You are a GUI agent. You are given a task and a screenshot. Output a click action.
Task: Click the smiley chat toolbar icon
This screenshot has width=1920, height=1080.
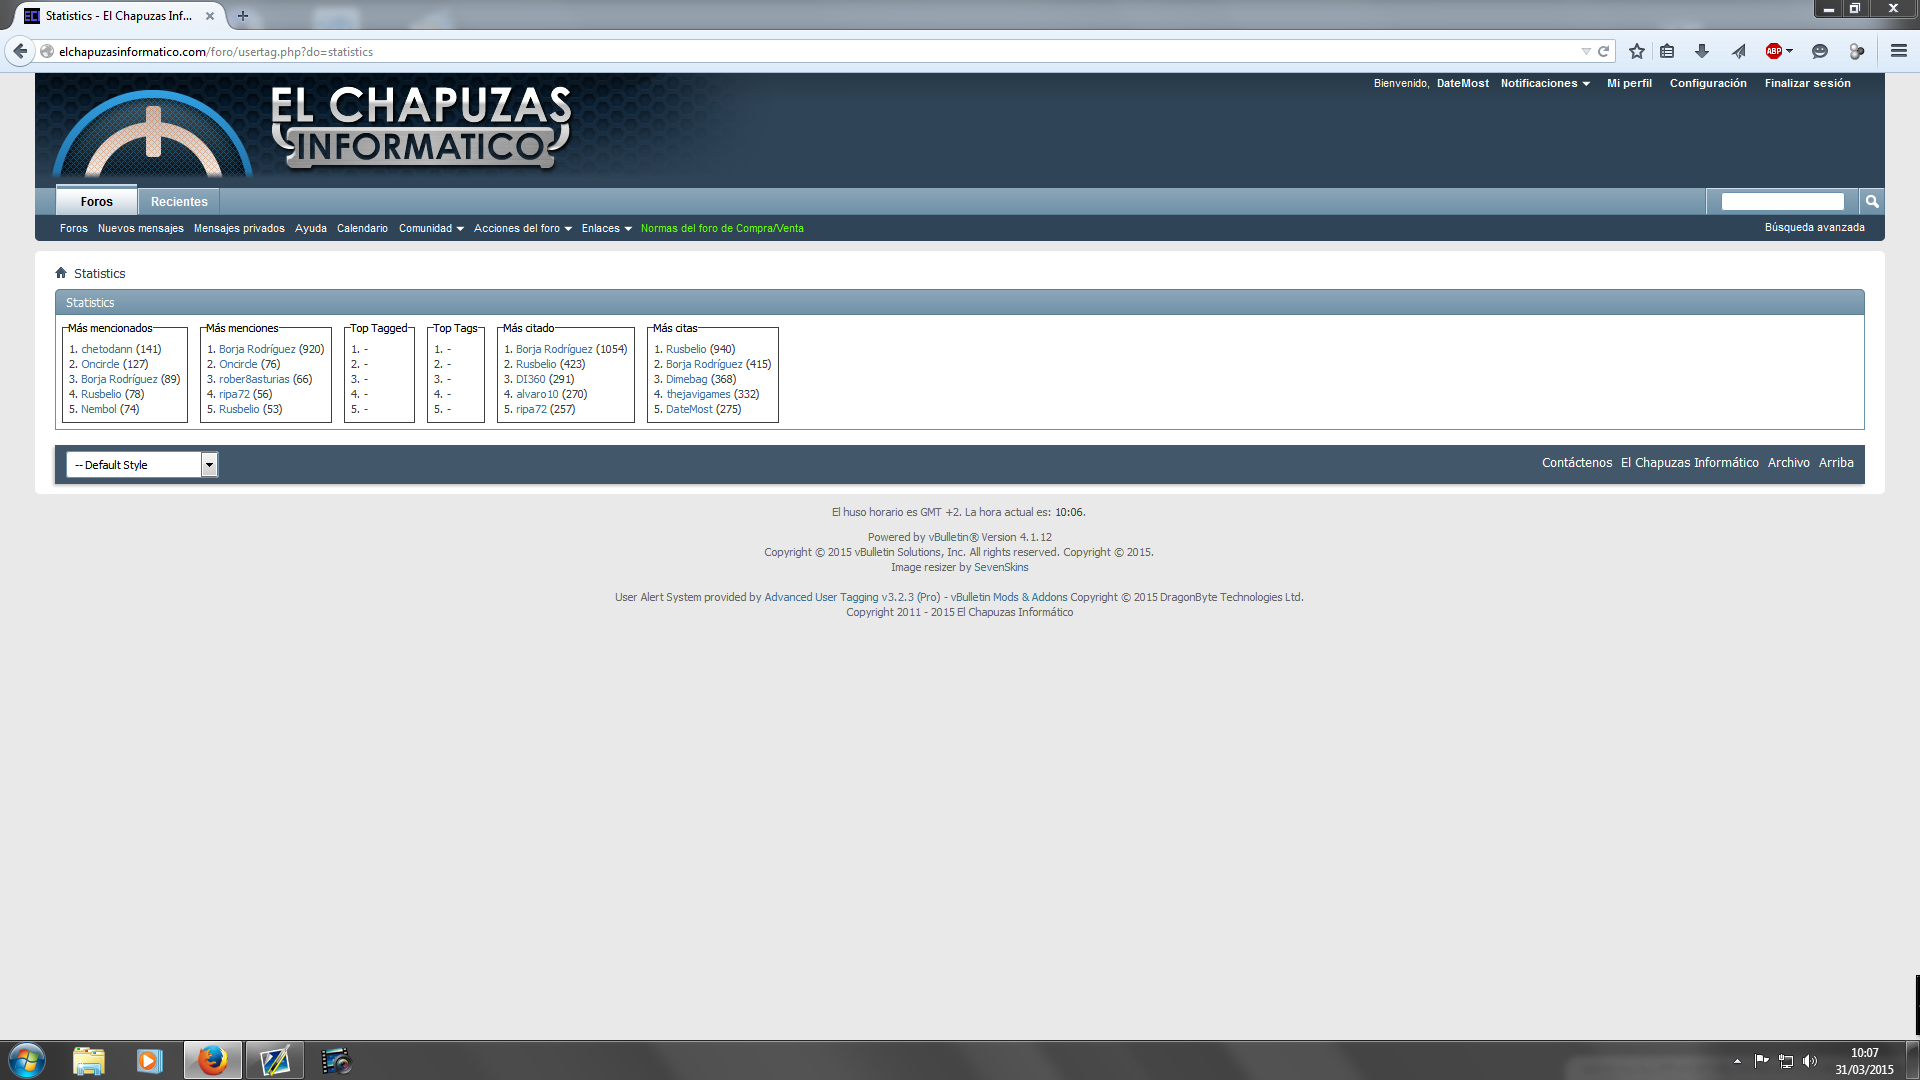[x=1820, y=51]
